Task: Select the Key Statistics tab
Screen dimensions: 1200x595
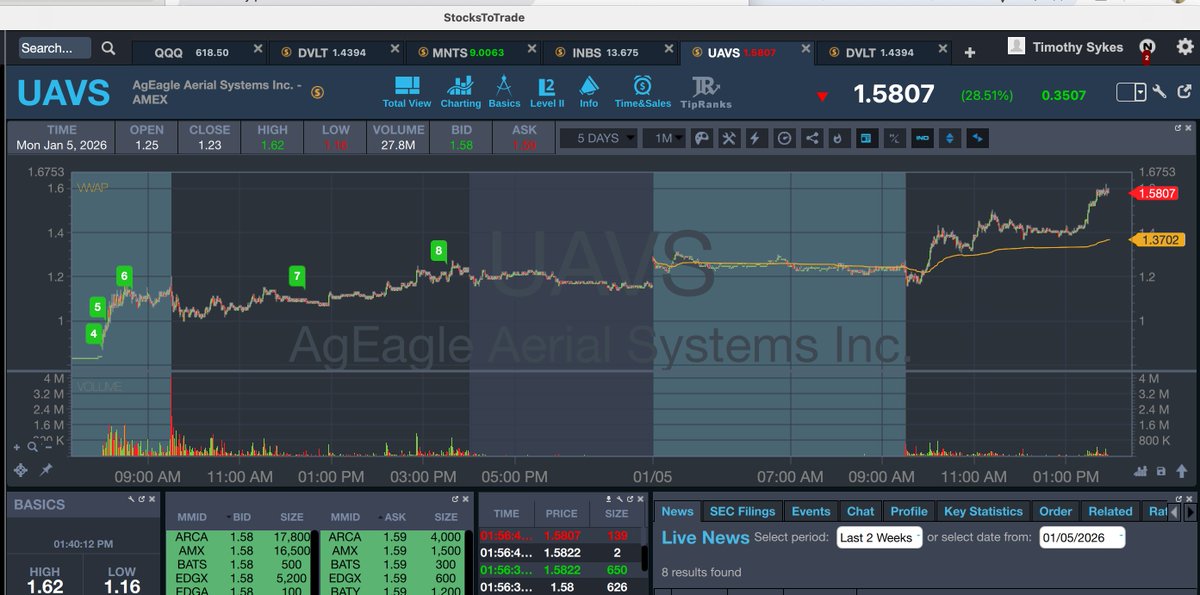Action: 983,511
